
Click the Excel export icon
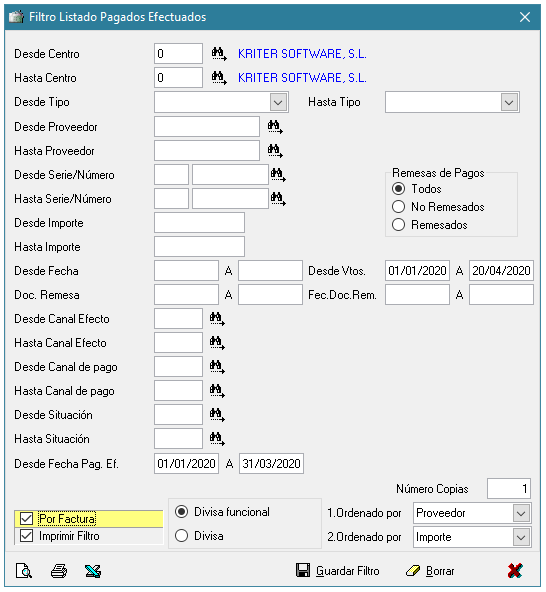93,571
